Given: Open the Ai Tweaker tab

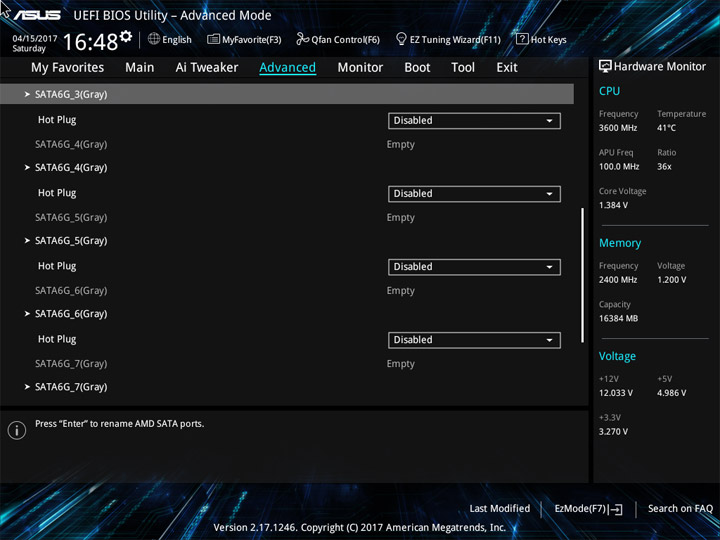Looking at the screenshot, I should pyautogui.click(x=207, y=68).
